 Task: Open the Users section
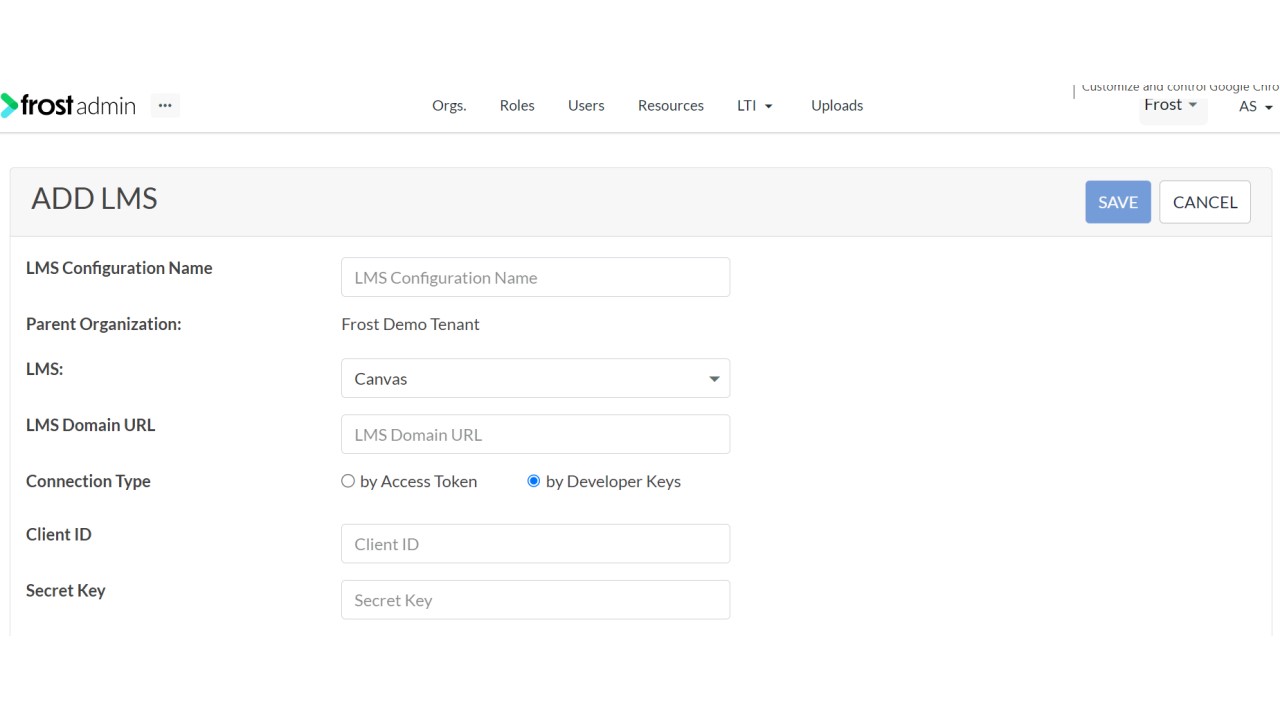(586, 105)
